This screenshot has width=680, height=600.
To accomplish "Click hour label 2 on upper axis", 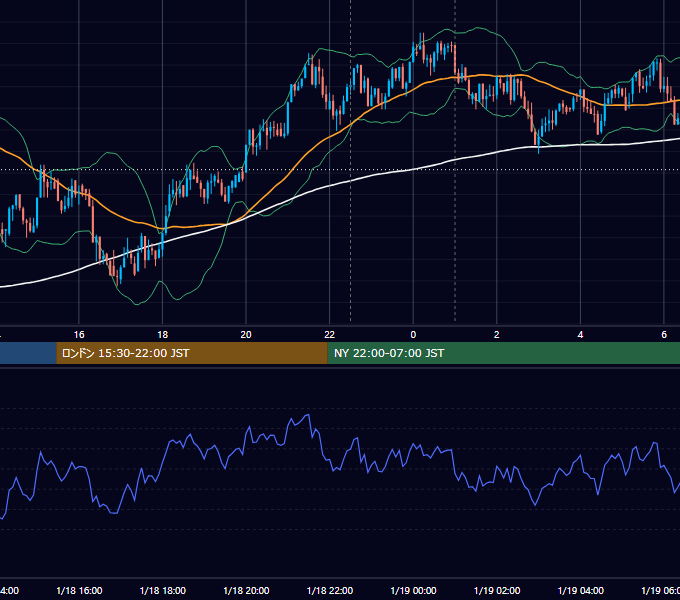I will click(497, 335).
